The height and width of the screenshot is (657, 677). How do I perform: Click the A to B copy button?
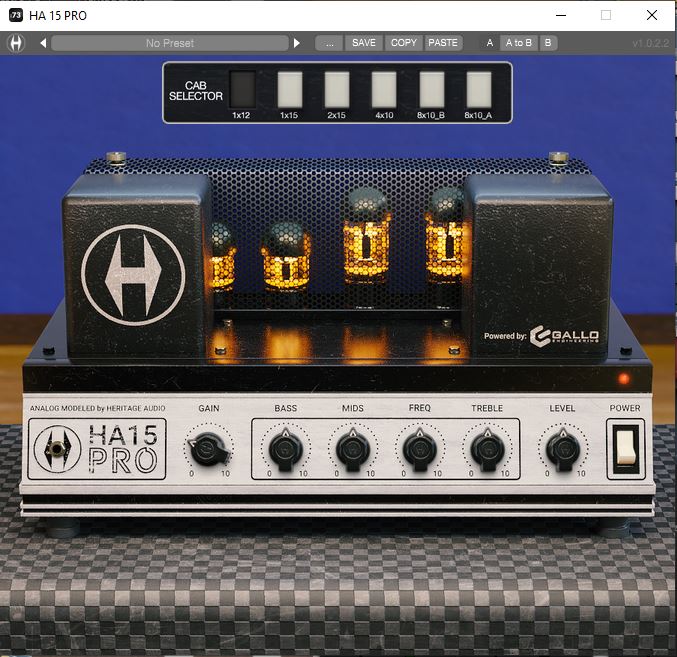pos(519,43)
